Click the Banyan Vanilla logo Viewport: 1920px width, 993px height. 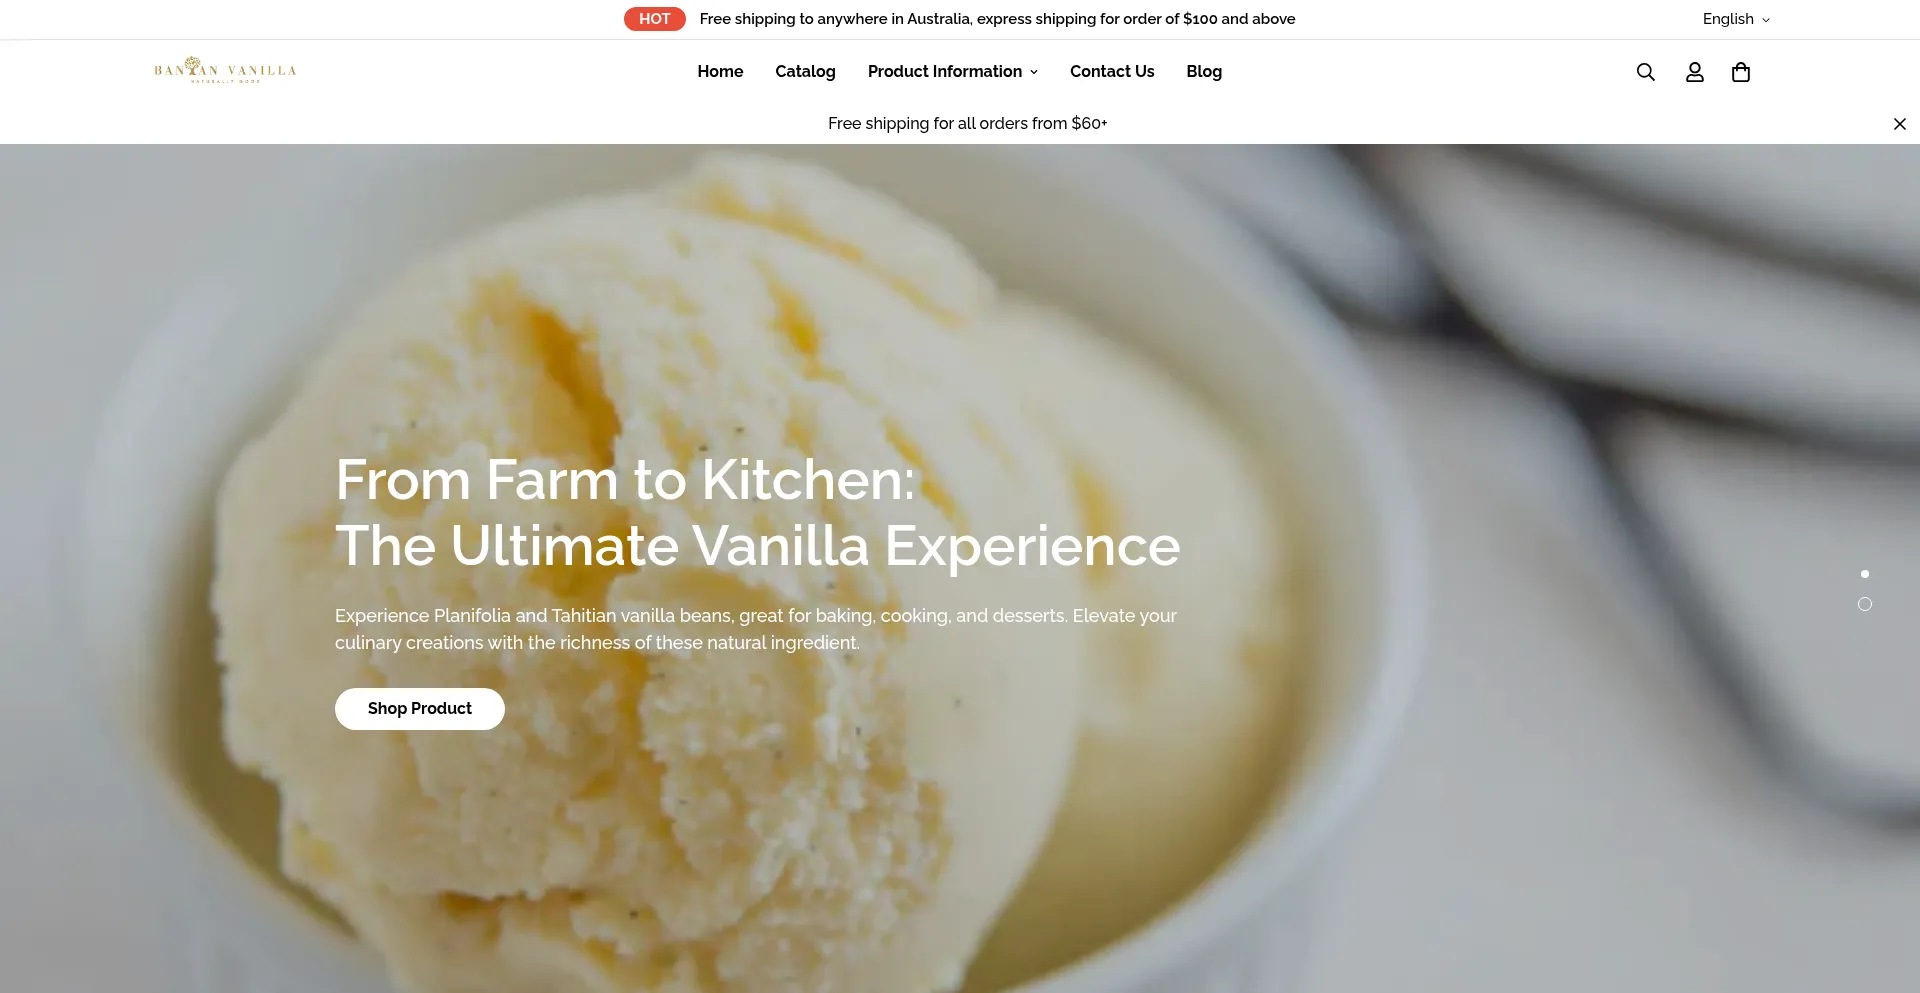tap(225, 70)
